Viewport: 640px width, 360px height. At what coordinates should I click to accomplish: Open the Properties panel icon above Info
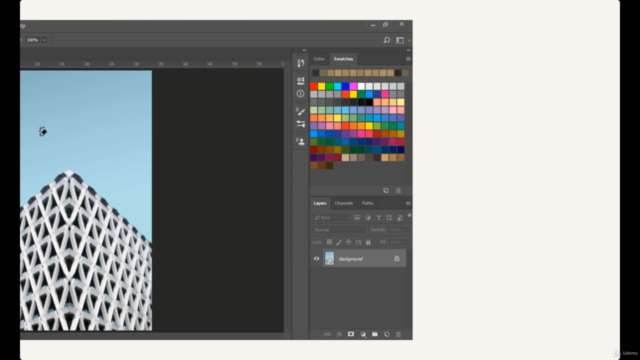pyautogui.click(x=301, y=81)
